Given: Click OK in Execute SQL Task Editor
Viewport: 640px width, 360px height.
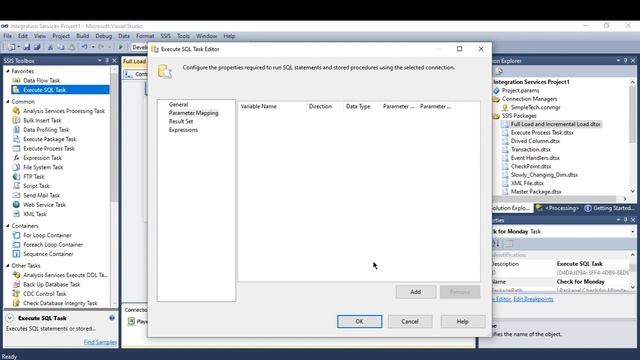Looking at the screenshot, I should pos(359,321).
